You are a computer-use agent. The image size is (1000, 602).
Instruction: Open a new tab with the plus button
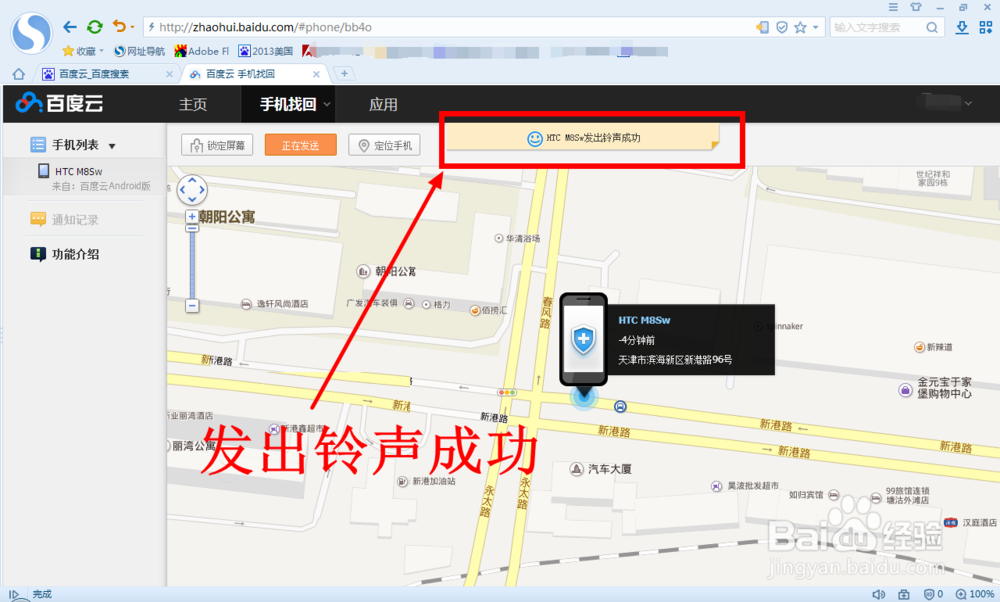tap(344, 73)
